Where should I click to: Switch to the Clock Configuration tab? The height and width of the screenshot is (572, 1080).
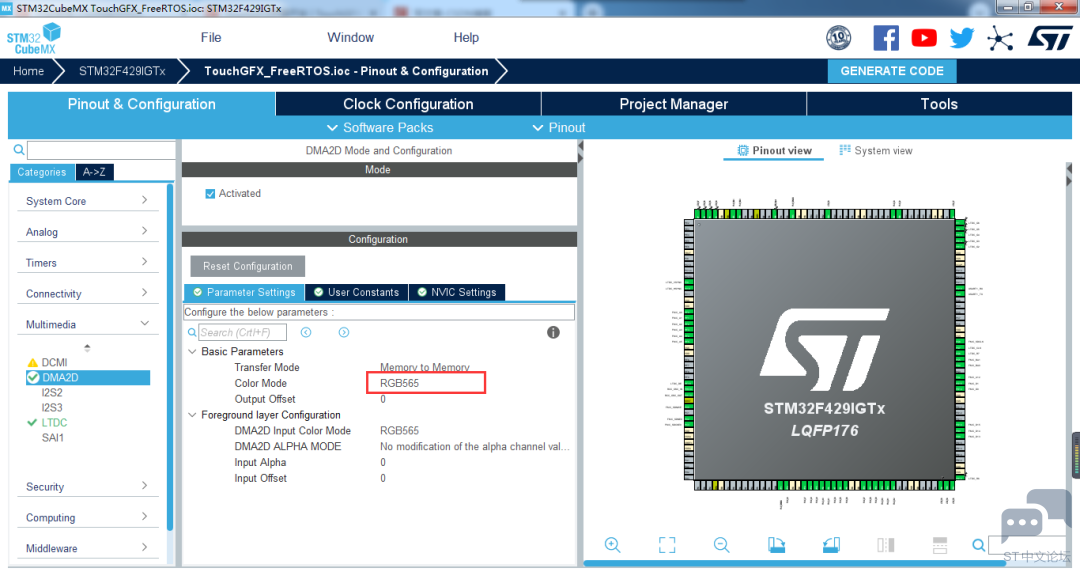[408, 104]
